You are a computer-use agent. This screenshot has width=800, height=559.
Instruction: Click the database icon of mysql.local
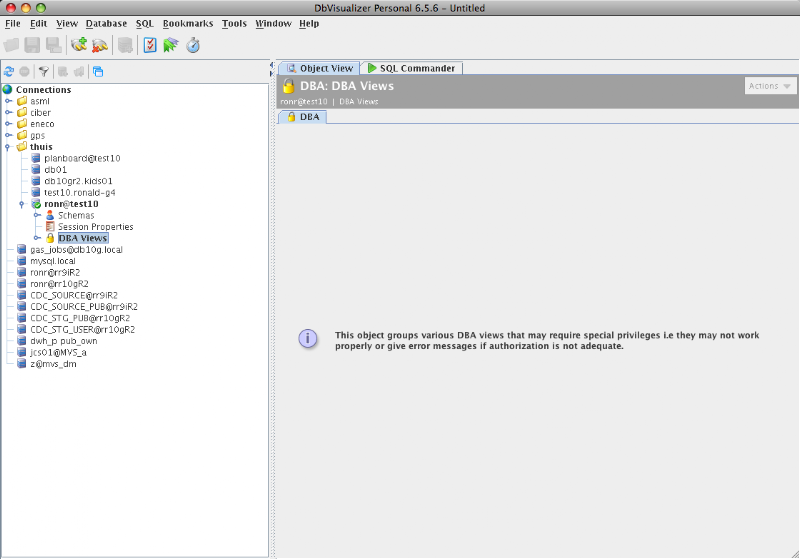coord(21,261)
